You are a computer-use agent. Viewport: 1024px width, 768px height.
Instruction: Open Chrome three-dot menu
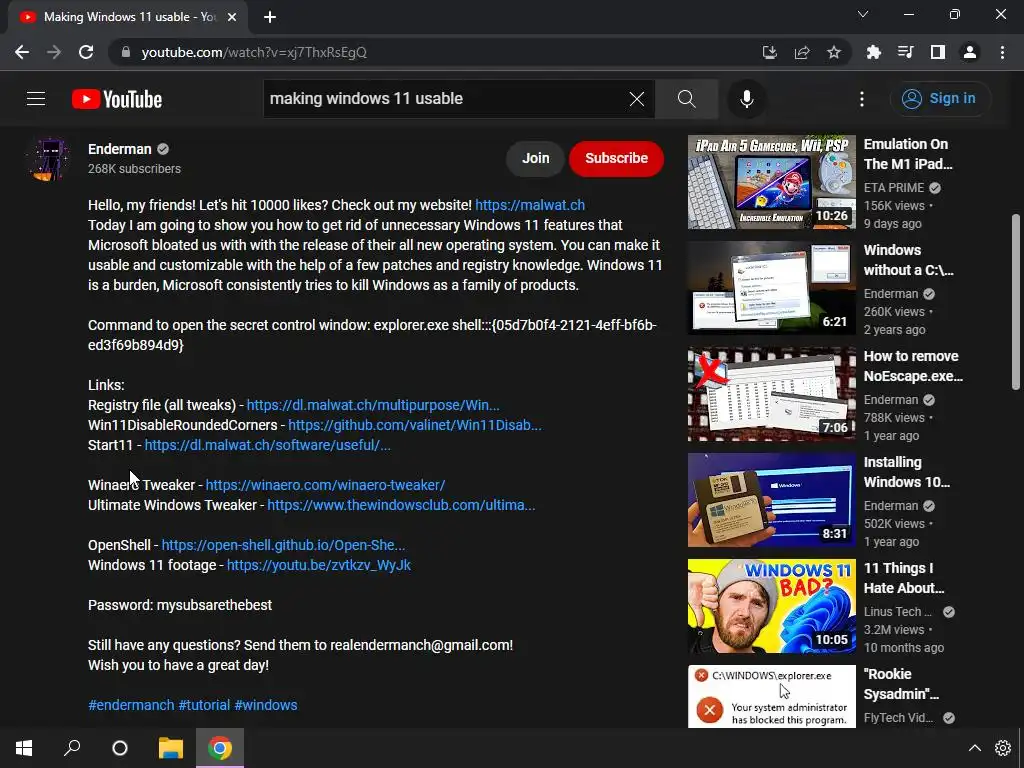point(1002,52)
